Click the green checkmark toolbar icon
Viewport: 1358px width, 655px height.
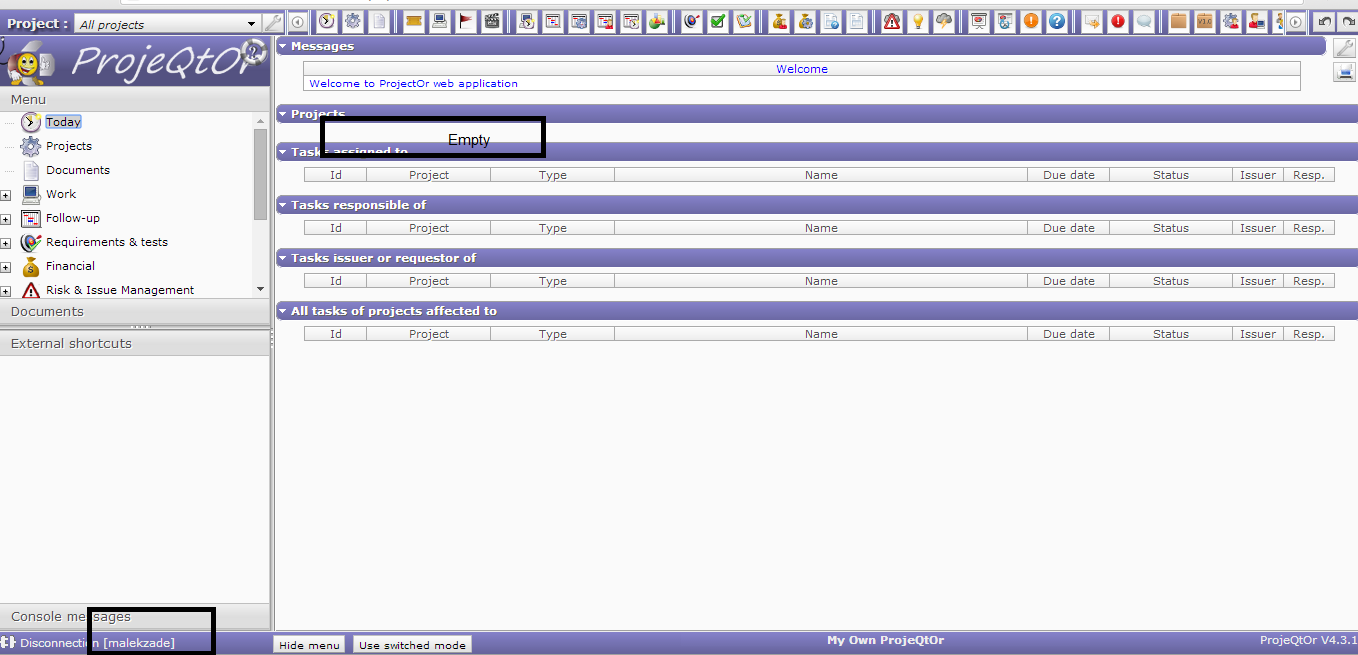pyautogui.click(x=718, y=21)
